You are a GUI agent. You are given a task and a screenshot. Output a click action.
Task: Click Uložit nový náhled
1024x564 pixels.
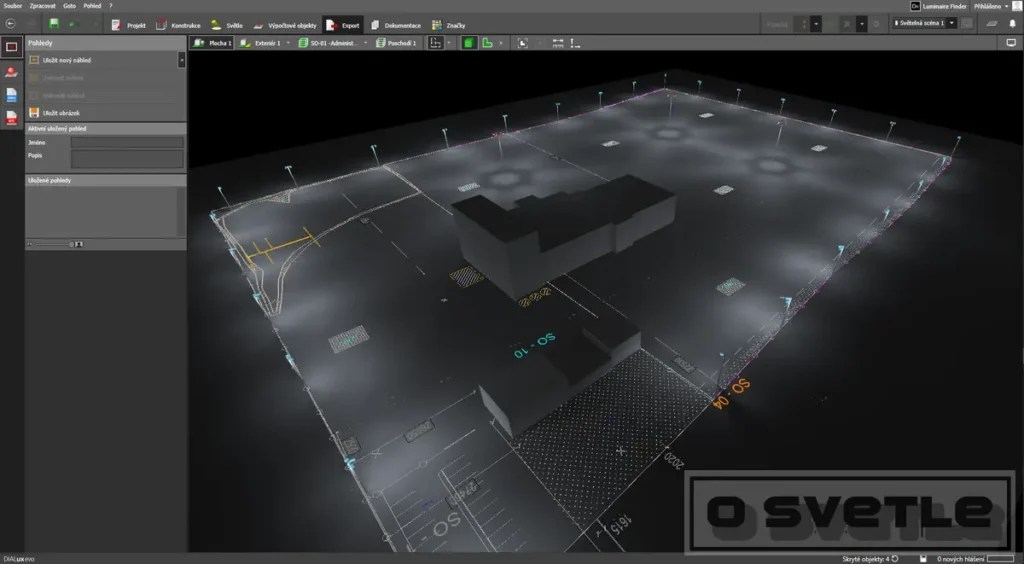tap(61, 60)
